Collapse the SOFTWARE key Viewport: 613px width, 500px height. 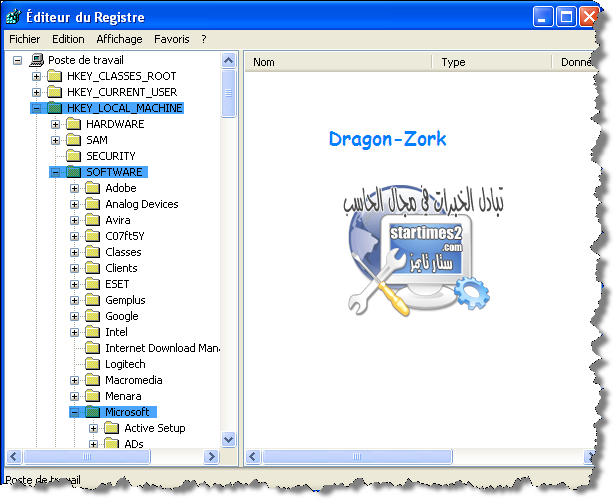click(x=56, y=172)
